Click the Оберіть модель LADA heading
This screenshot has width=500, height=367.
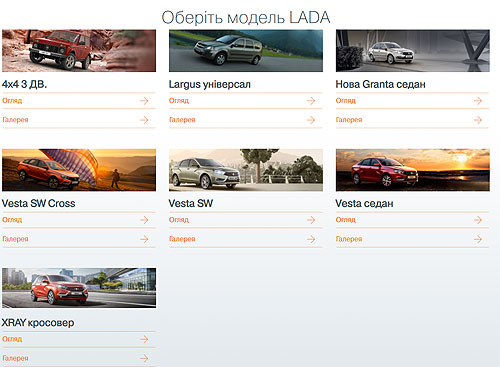point(246,18)
